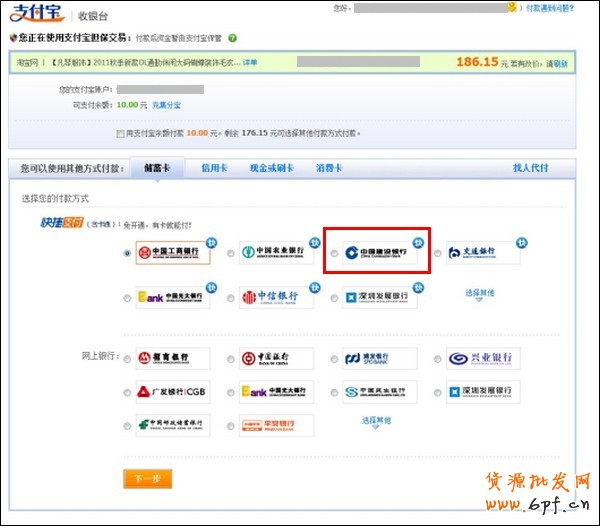Image resolution: width=600 pixels, height=526 pixels.
Task: Tick the 用支付宝余额付款 checkbox
Action: coord(120,132)
